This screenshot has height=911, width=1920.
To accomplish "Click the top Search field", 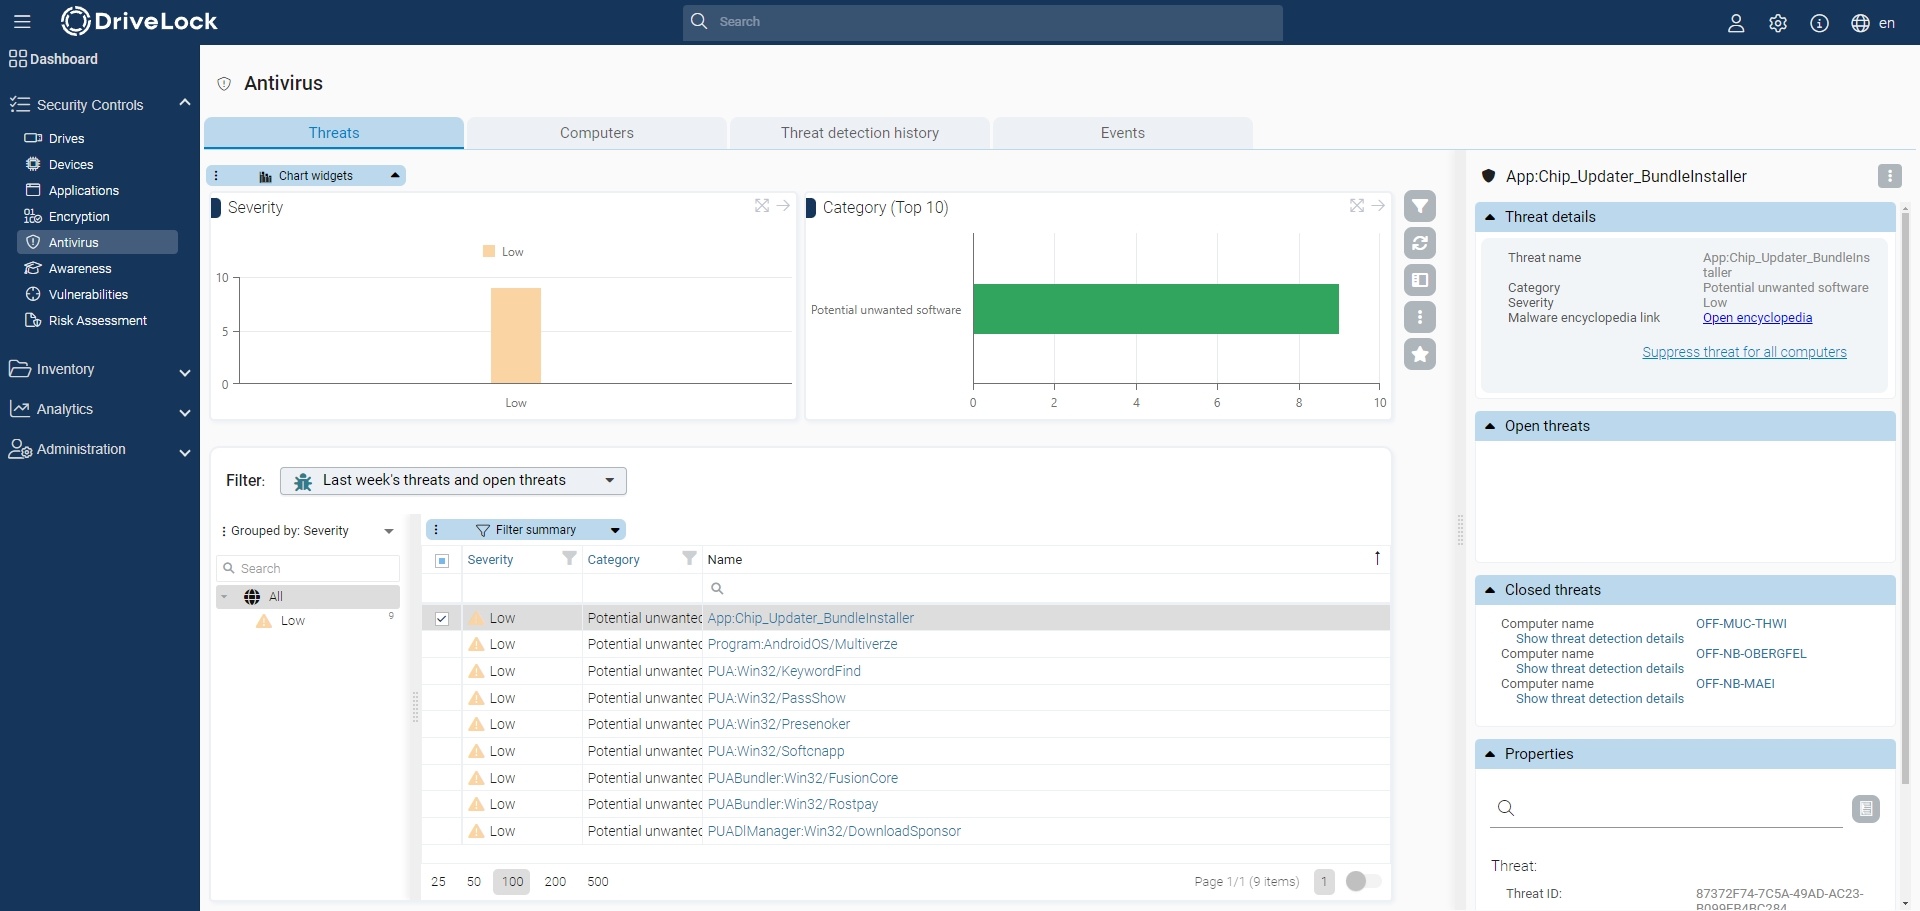I will coord(983,22).
